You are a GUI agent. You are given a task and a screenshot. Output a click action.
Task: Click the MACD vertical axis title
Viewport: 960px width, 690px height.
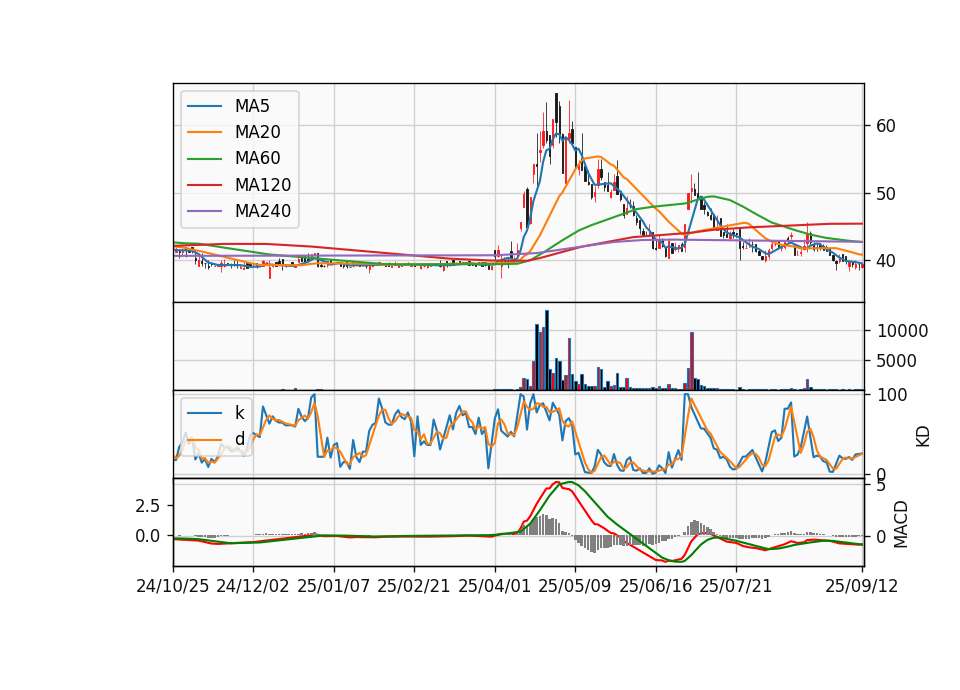(x=901, y=525)
